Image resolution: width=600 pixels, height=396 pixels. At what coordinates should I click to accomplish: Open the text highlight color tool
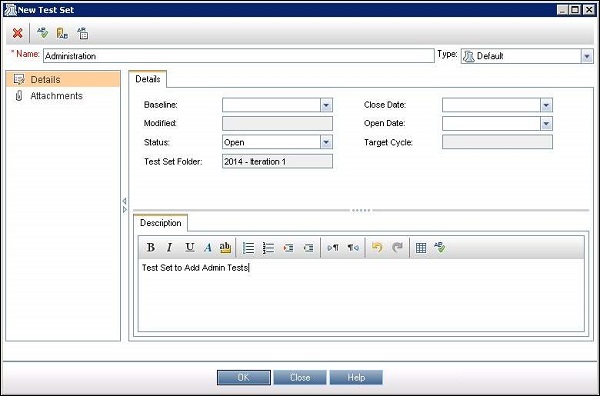[225, 248]
